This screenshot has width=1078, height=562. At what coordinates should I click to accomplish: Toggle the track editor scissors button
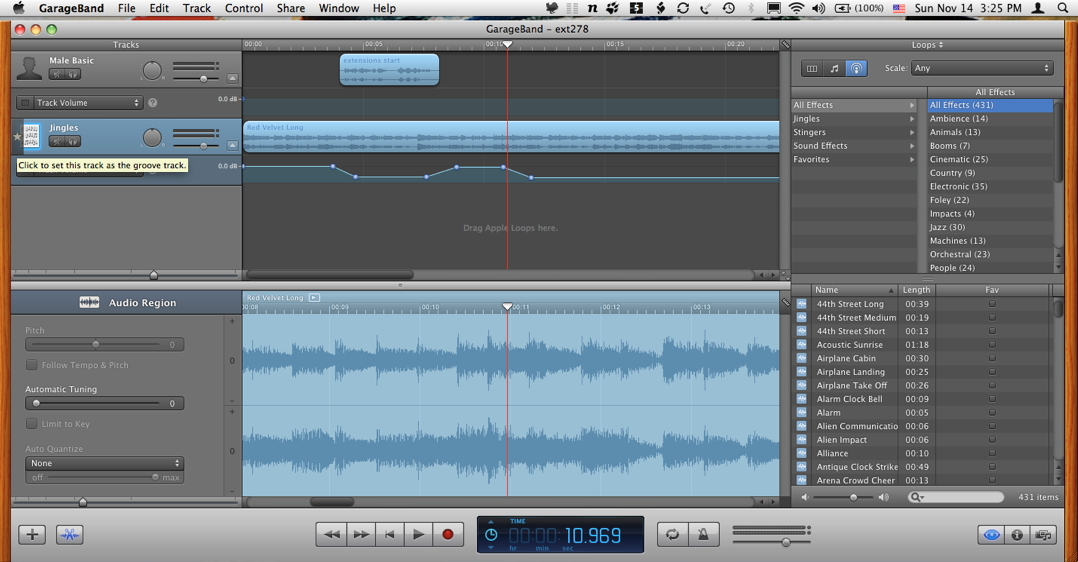pyautogui.click(x=69, y=534)
